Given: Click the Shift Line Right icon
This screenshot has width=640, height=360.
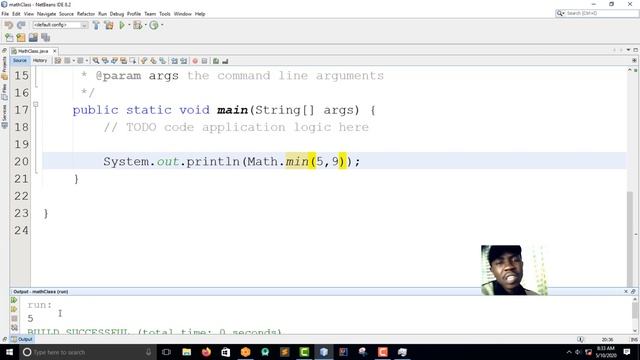Looking at the screenshot, I should click(x=184, y=61).
